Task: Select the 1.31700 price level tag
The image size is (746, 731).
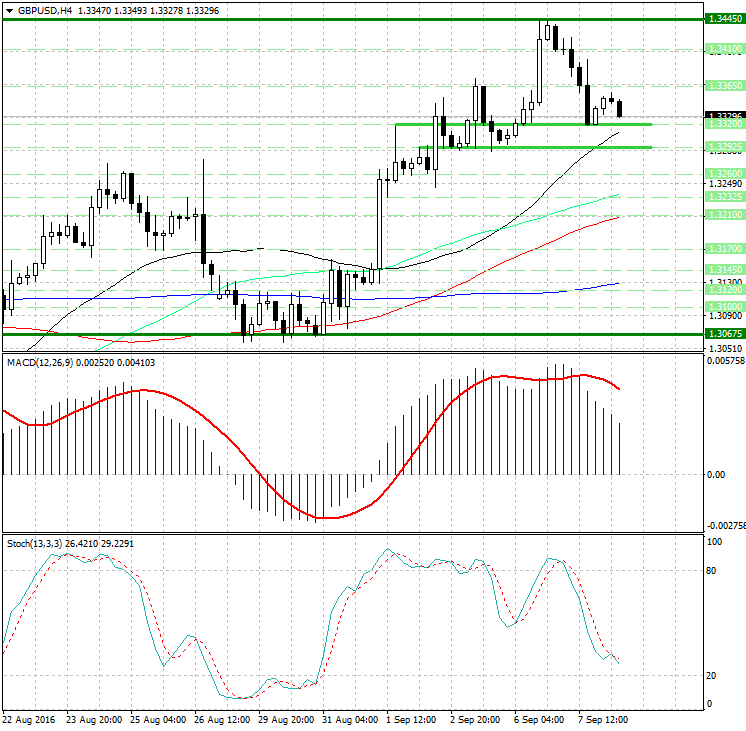Action: click(723, 247)
